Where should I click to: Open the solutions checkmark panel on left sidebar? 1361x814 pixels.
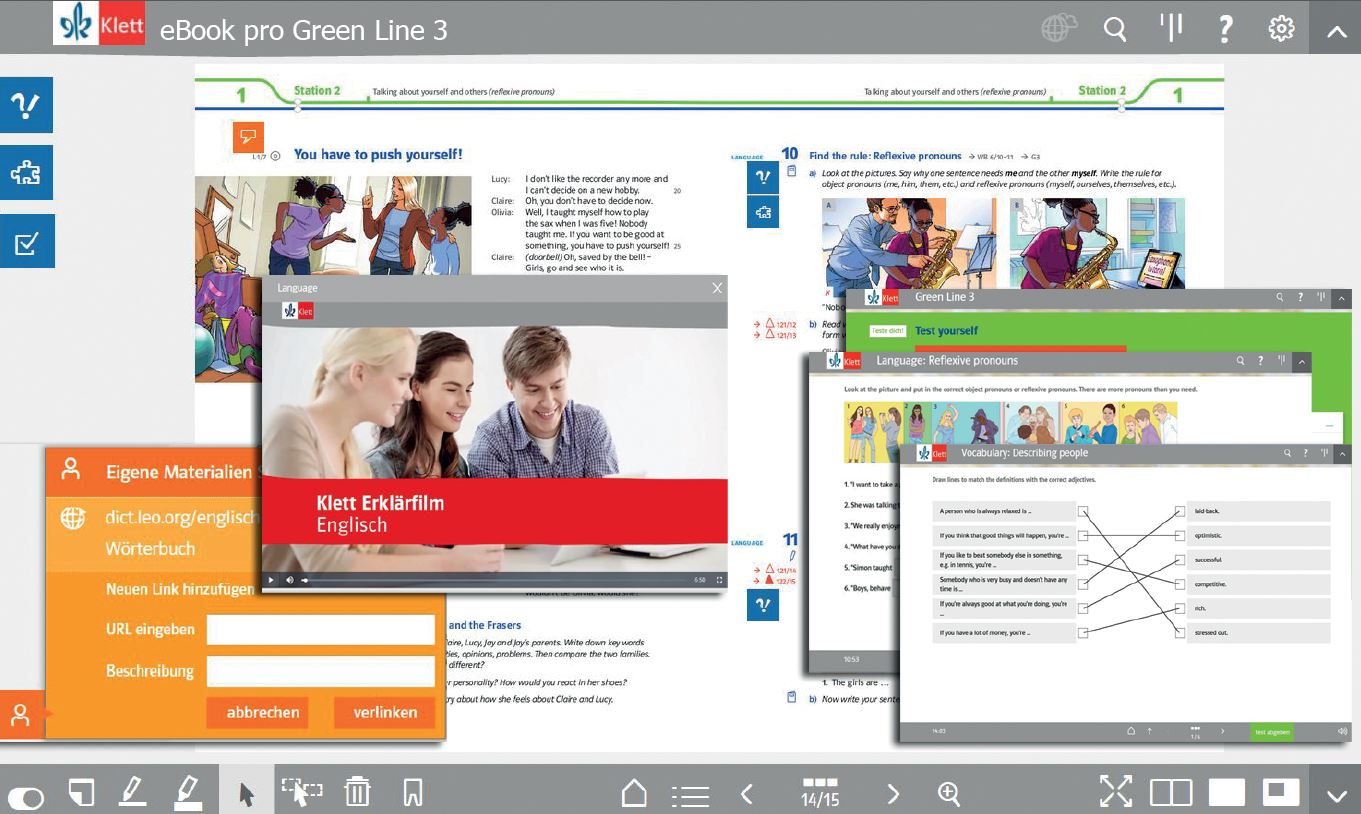coord(26,105)
